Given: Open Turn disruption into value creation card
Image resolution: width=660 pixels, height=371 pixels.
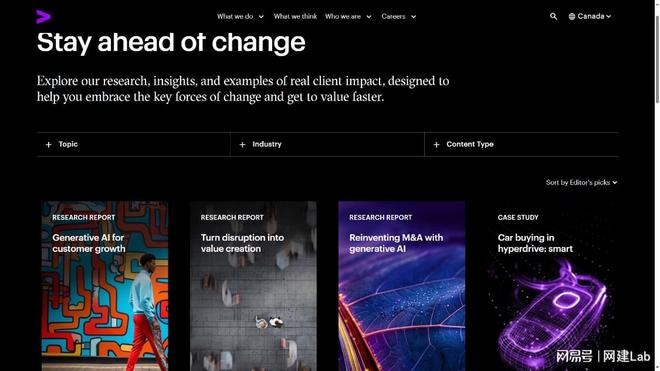Looking at the screenshot, I should 253,286.
